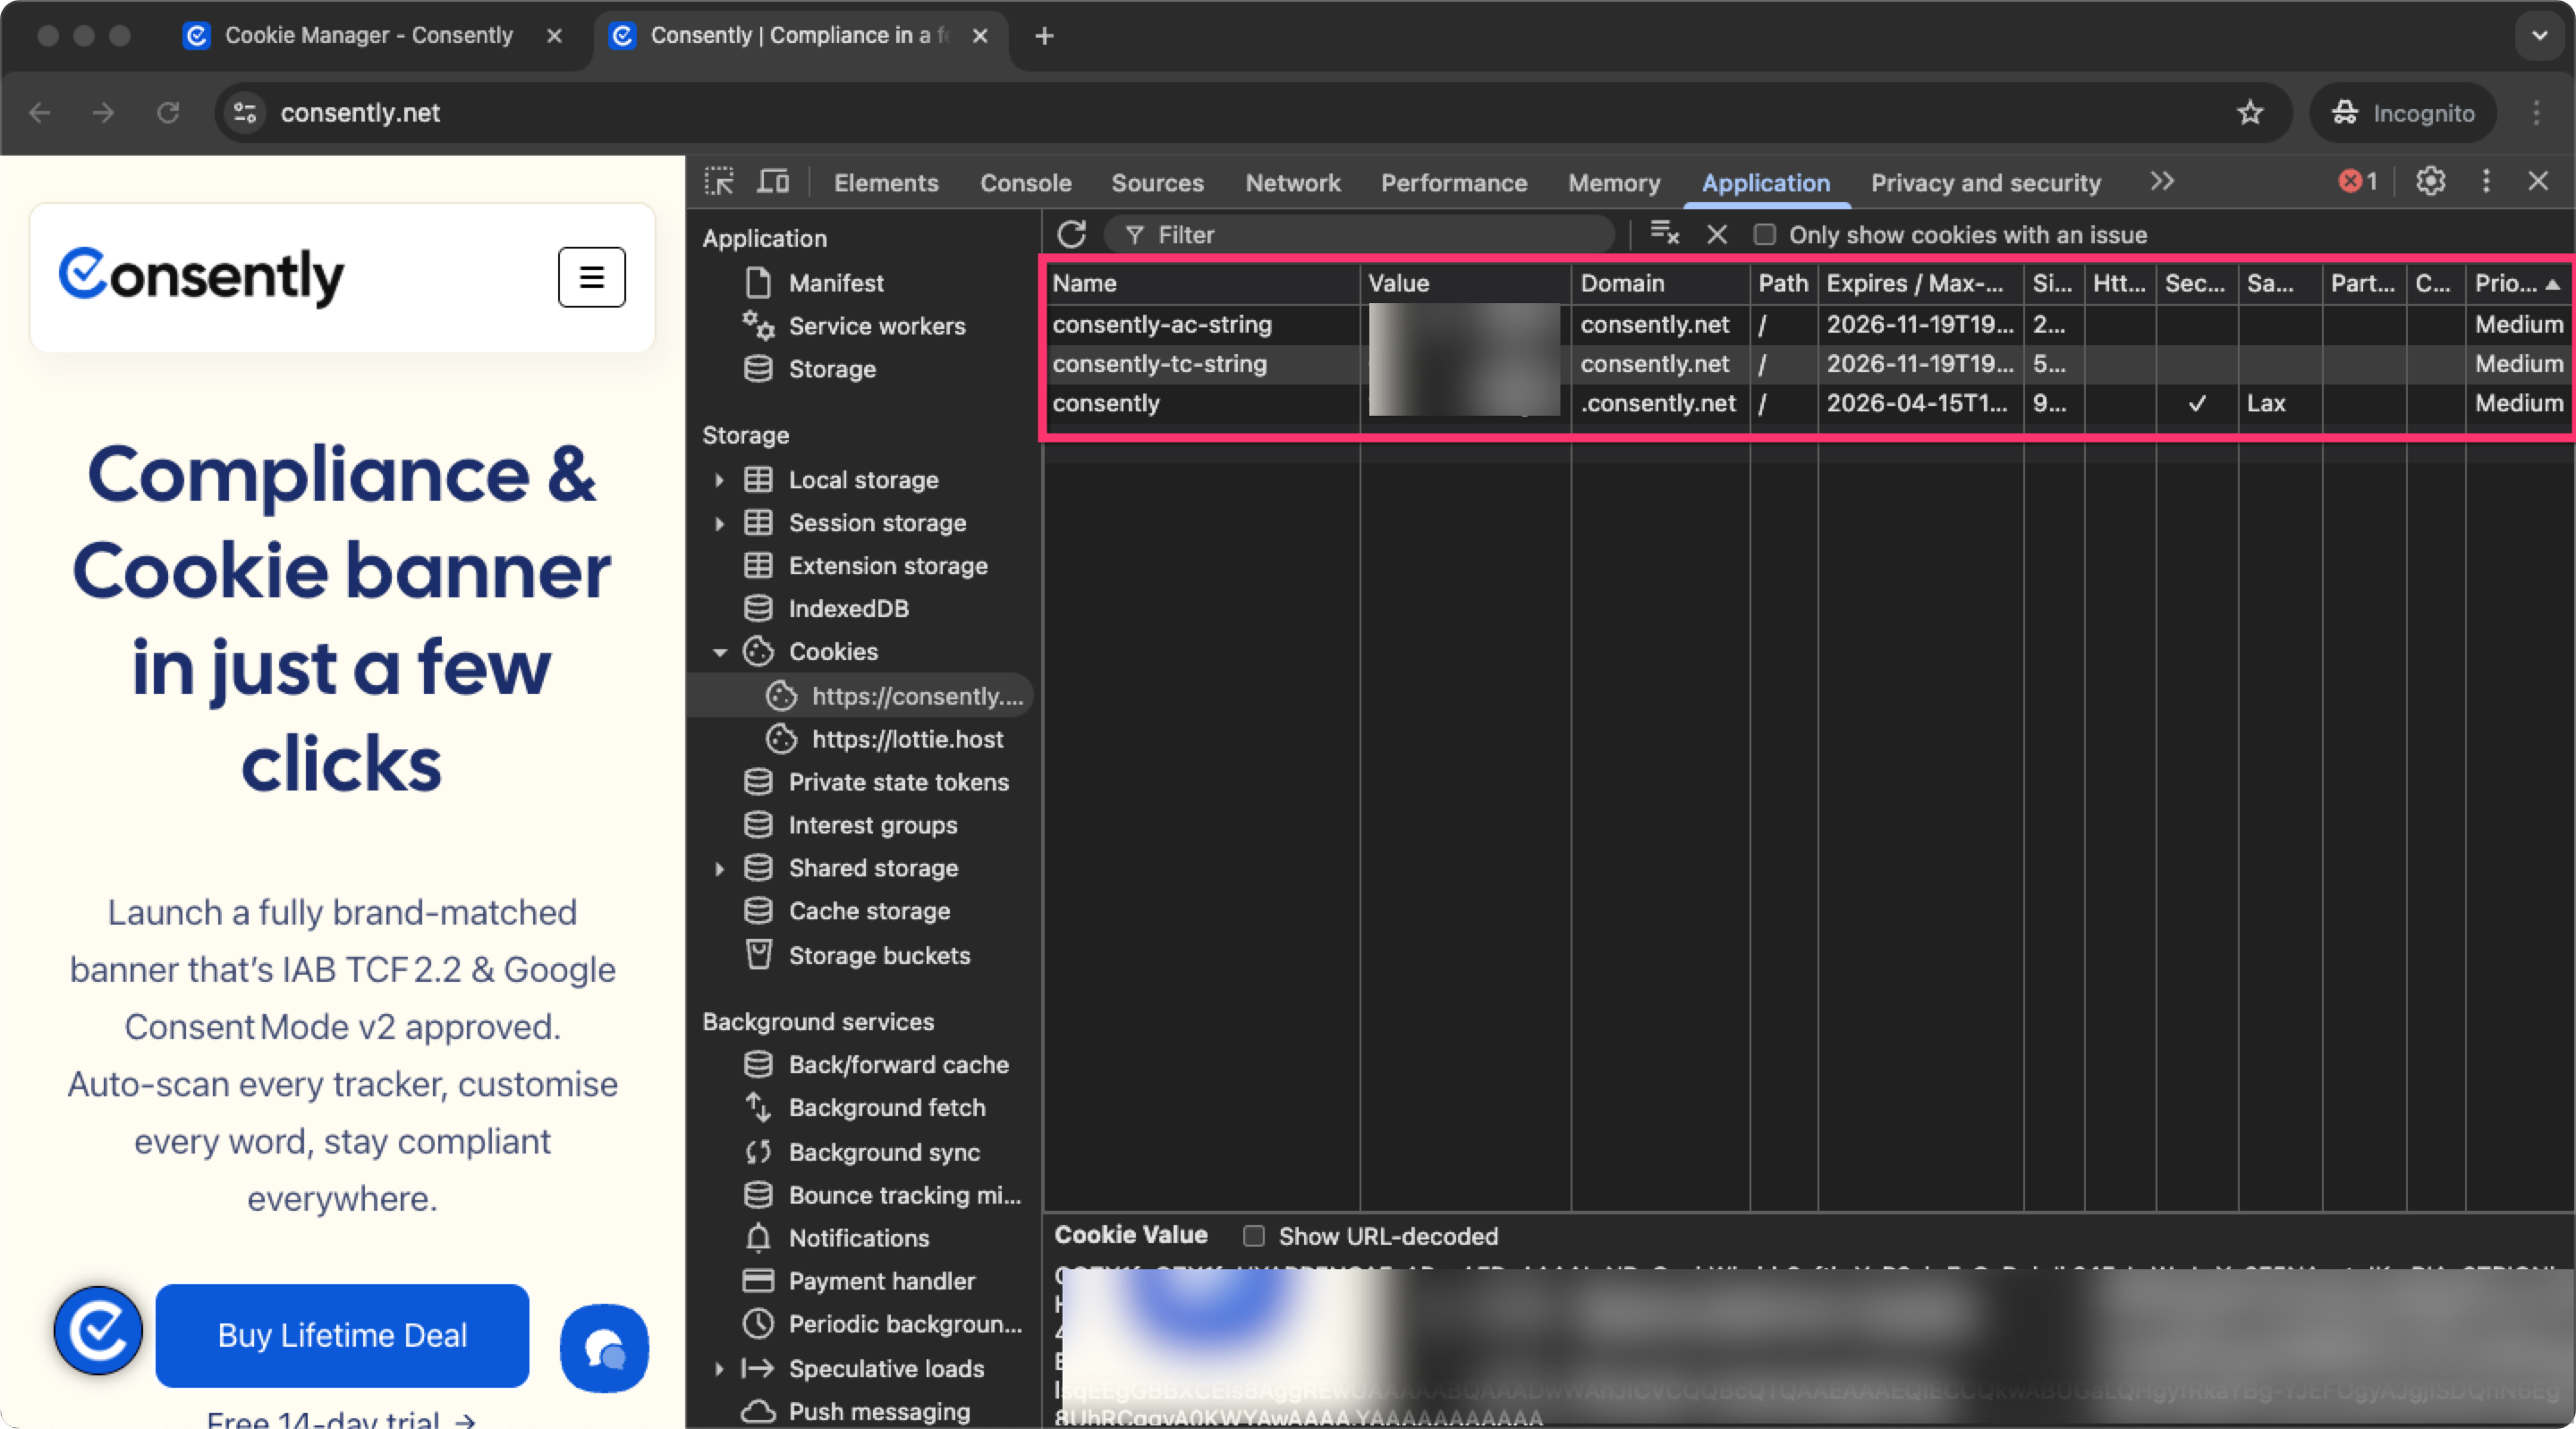
Task: Open DevTools settings gear
Action: (2430, 182)
